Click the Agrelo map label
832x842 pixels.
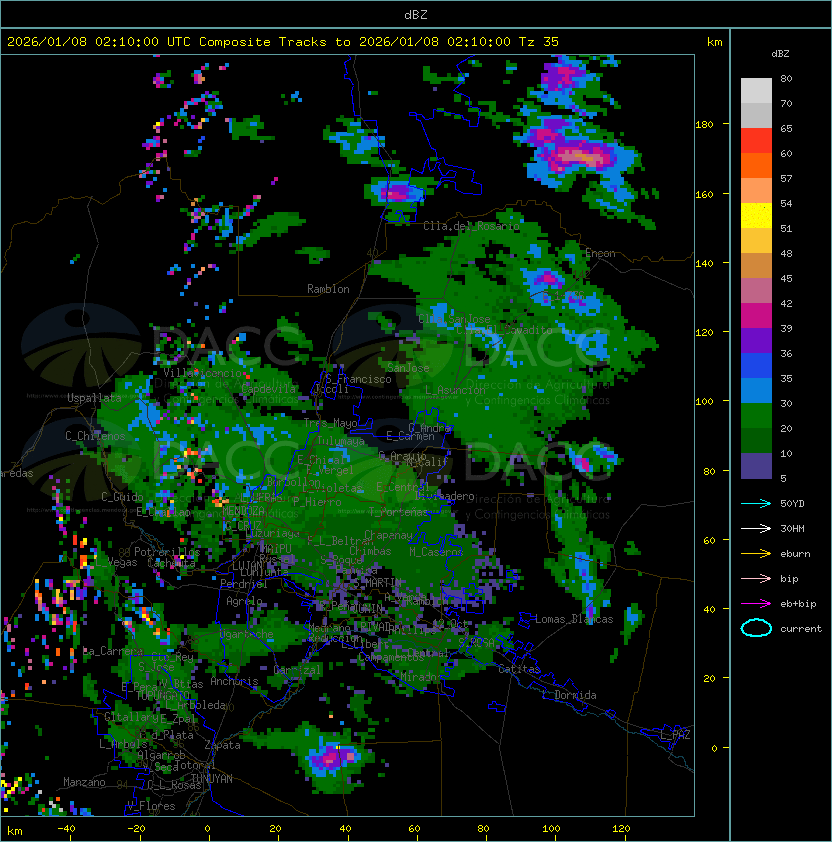(244, 601)
